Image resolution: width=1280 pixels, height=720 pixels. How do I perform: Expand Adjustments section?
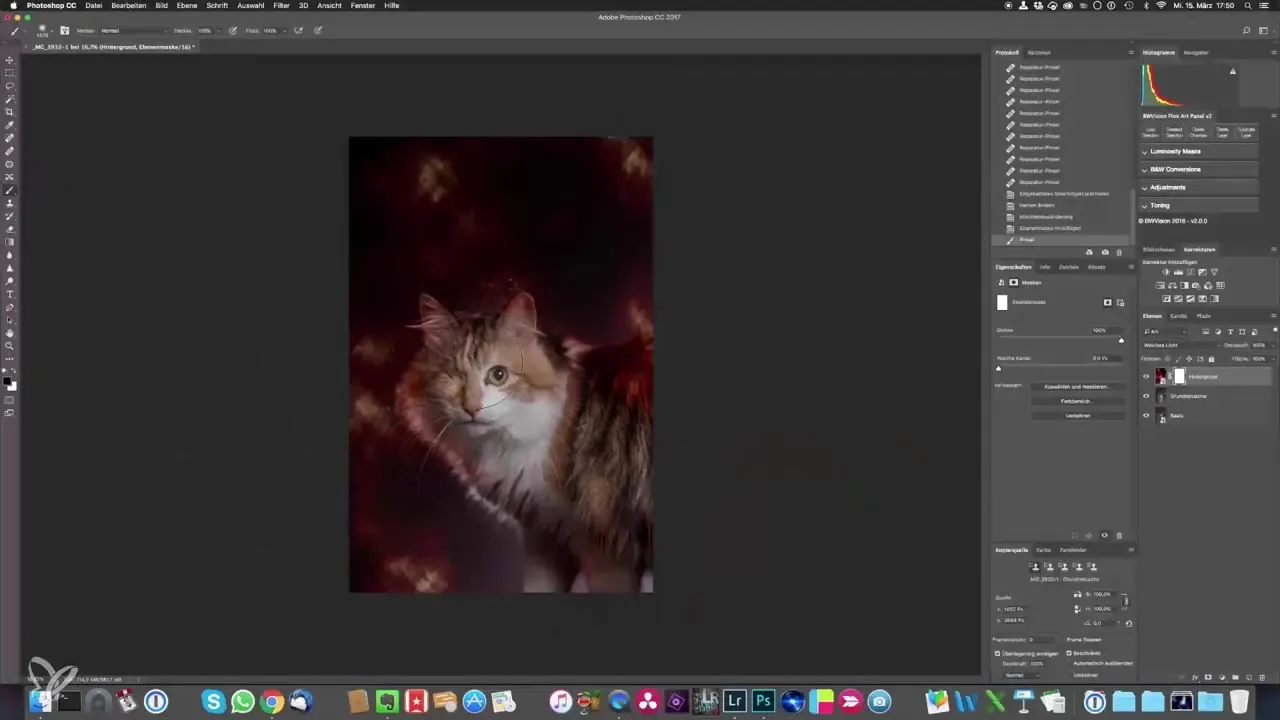click(x=1199, y=187)
